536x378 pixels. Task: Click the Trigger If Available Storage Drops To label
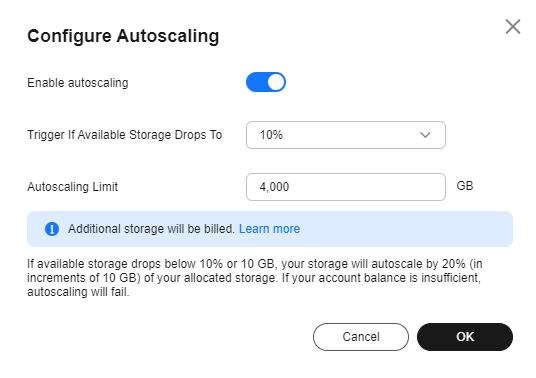click(x=125, y=135)
